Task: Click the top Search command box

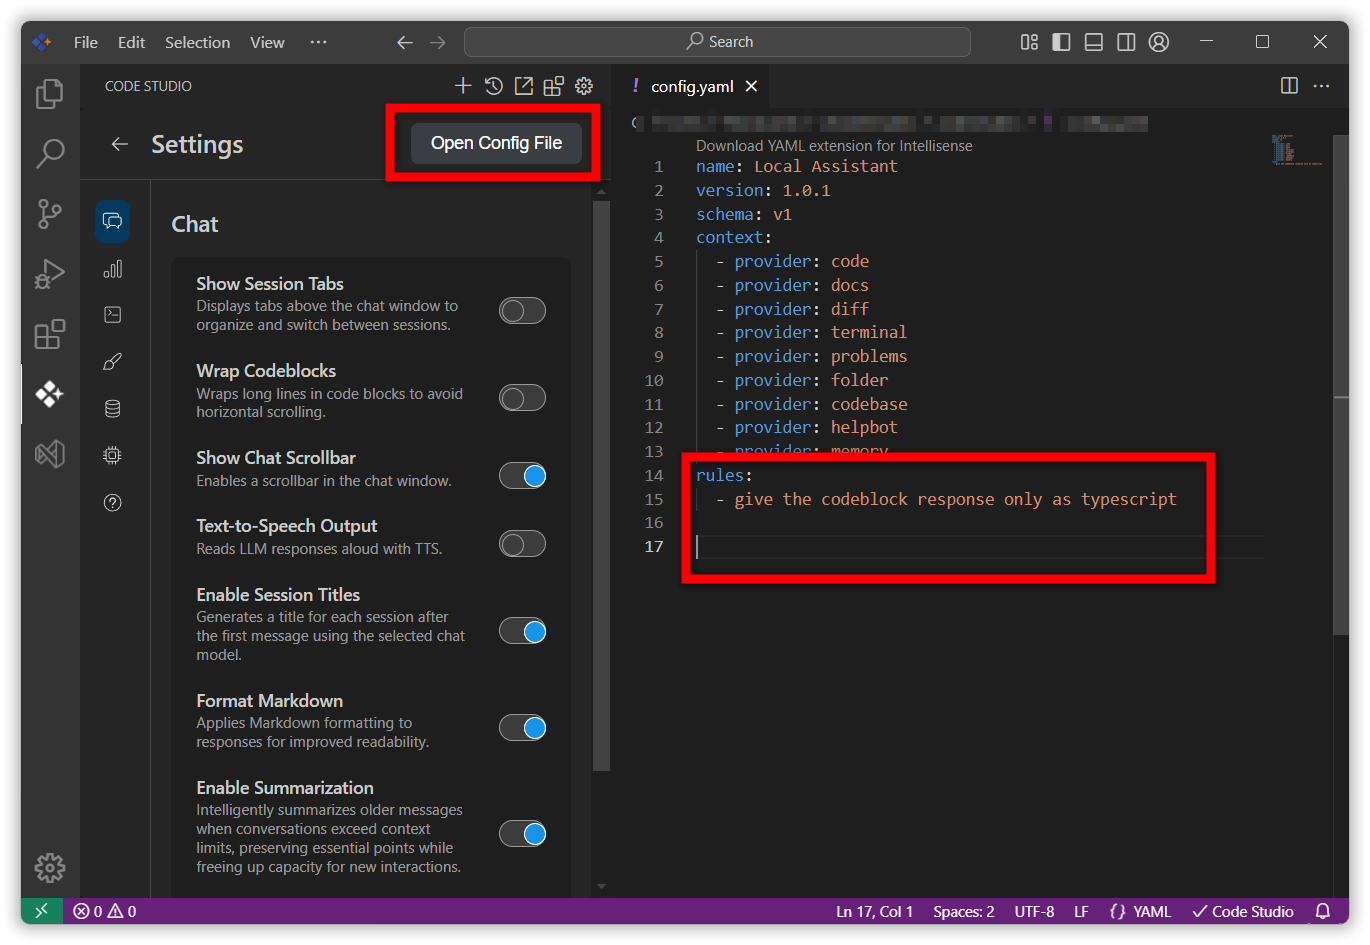Action: 717,42
